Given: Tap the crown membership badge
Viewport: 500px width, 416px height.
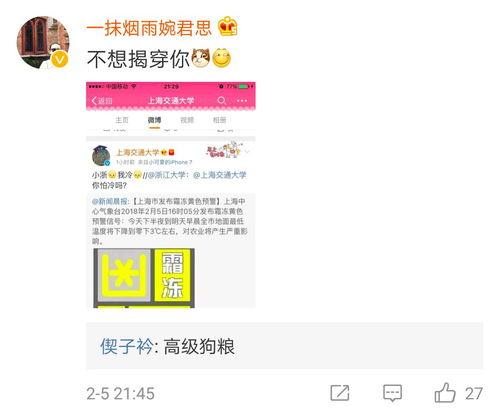Looking at the screenshot, I should 228,26.
